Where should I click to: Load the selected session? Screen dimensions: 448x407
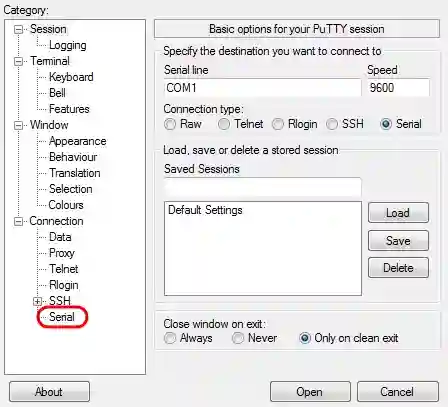coord(398,212)
